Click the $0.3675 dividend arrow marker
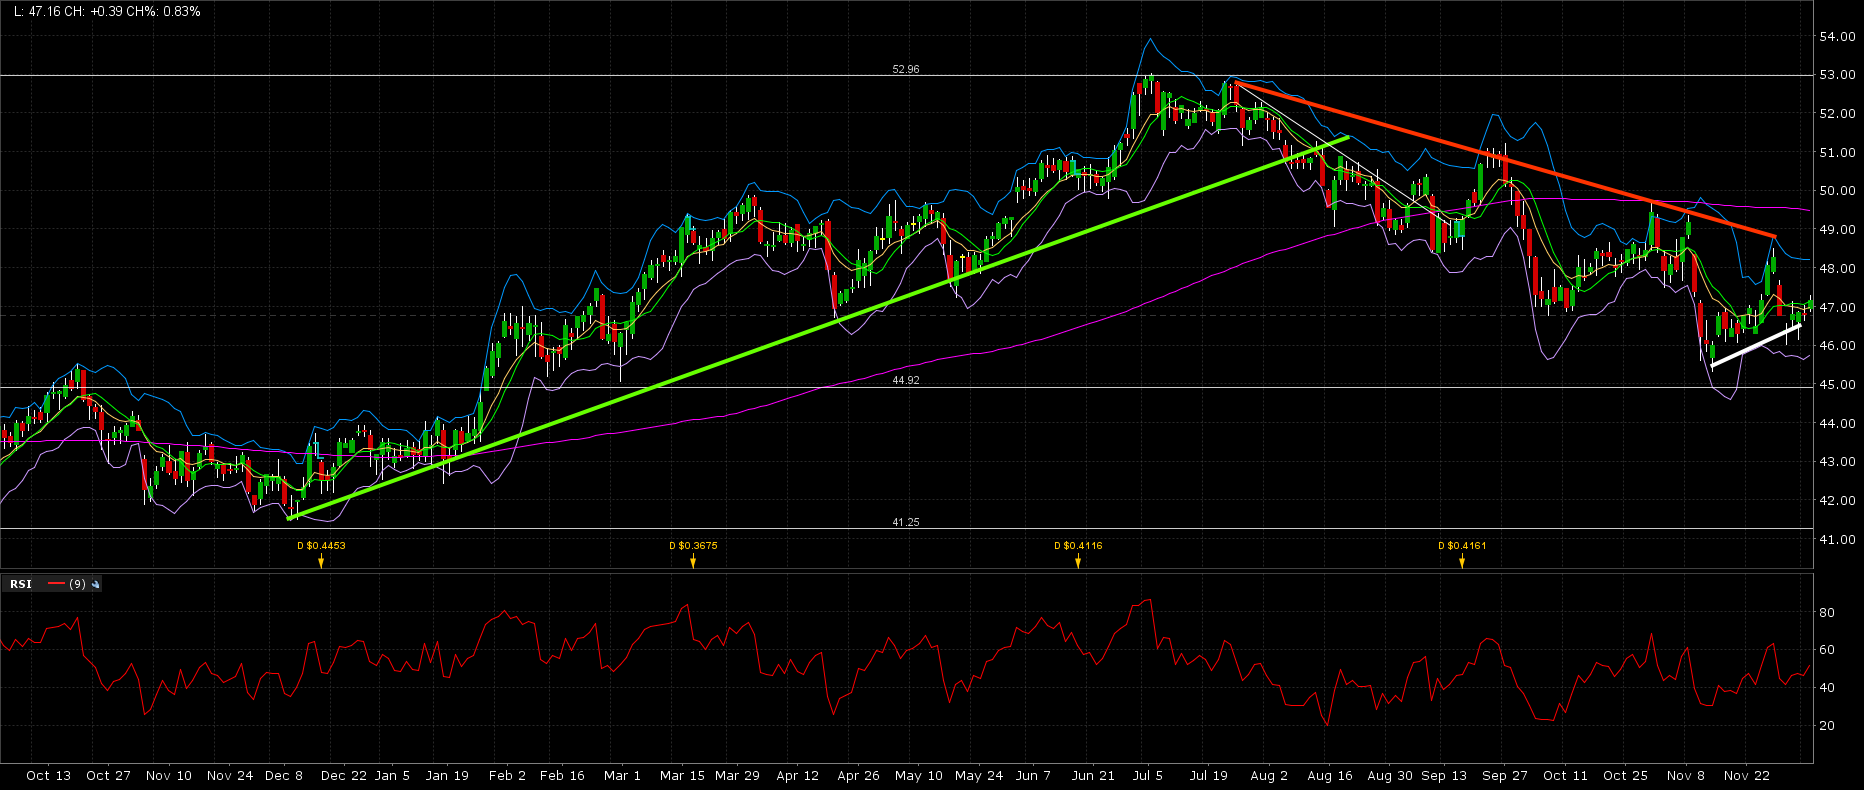Image resolution: width=1864 pixels, height=790 pixels. (693, 562)
